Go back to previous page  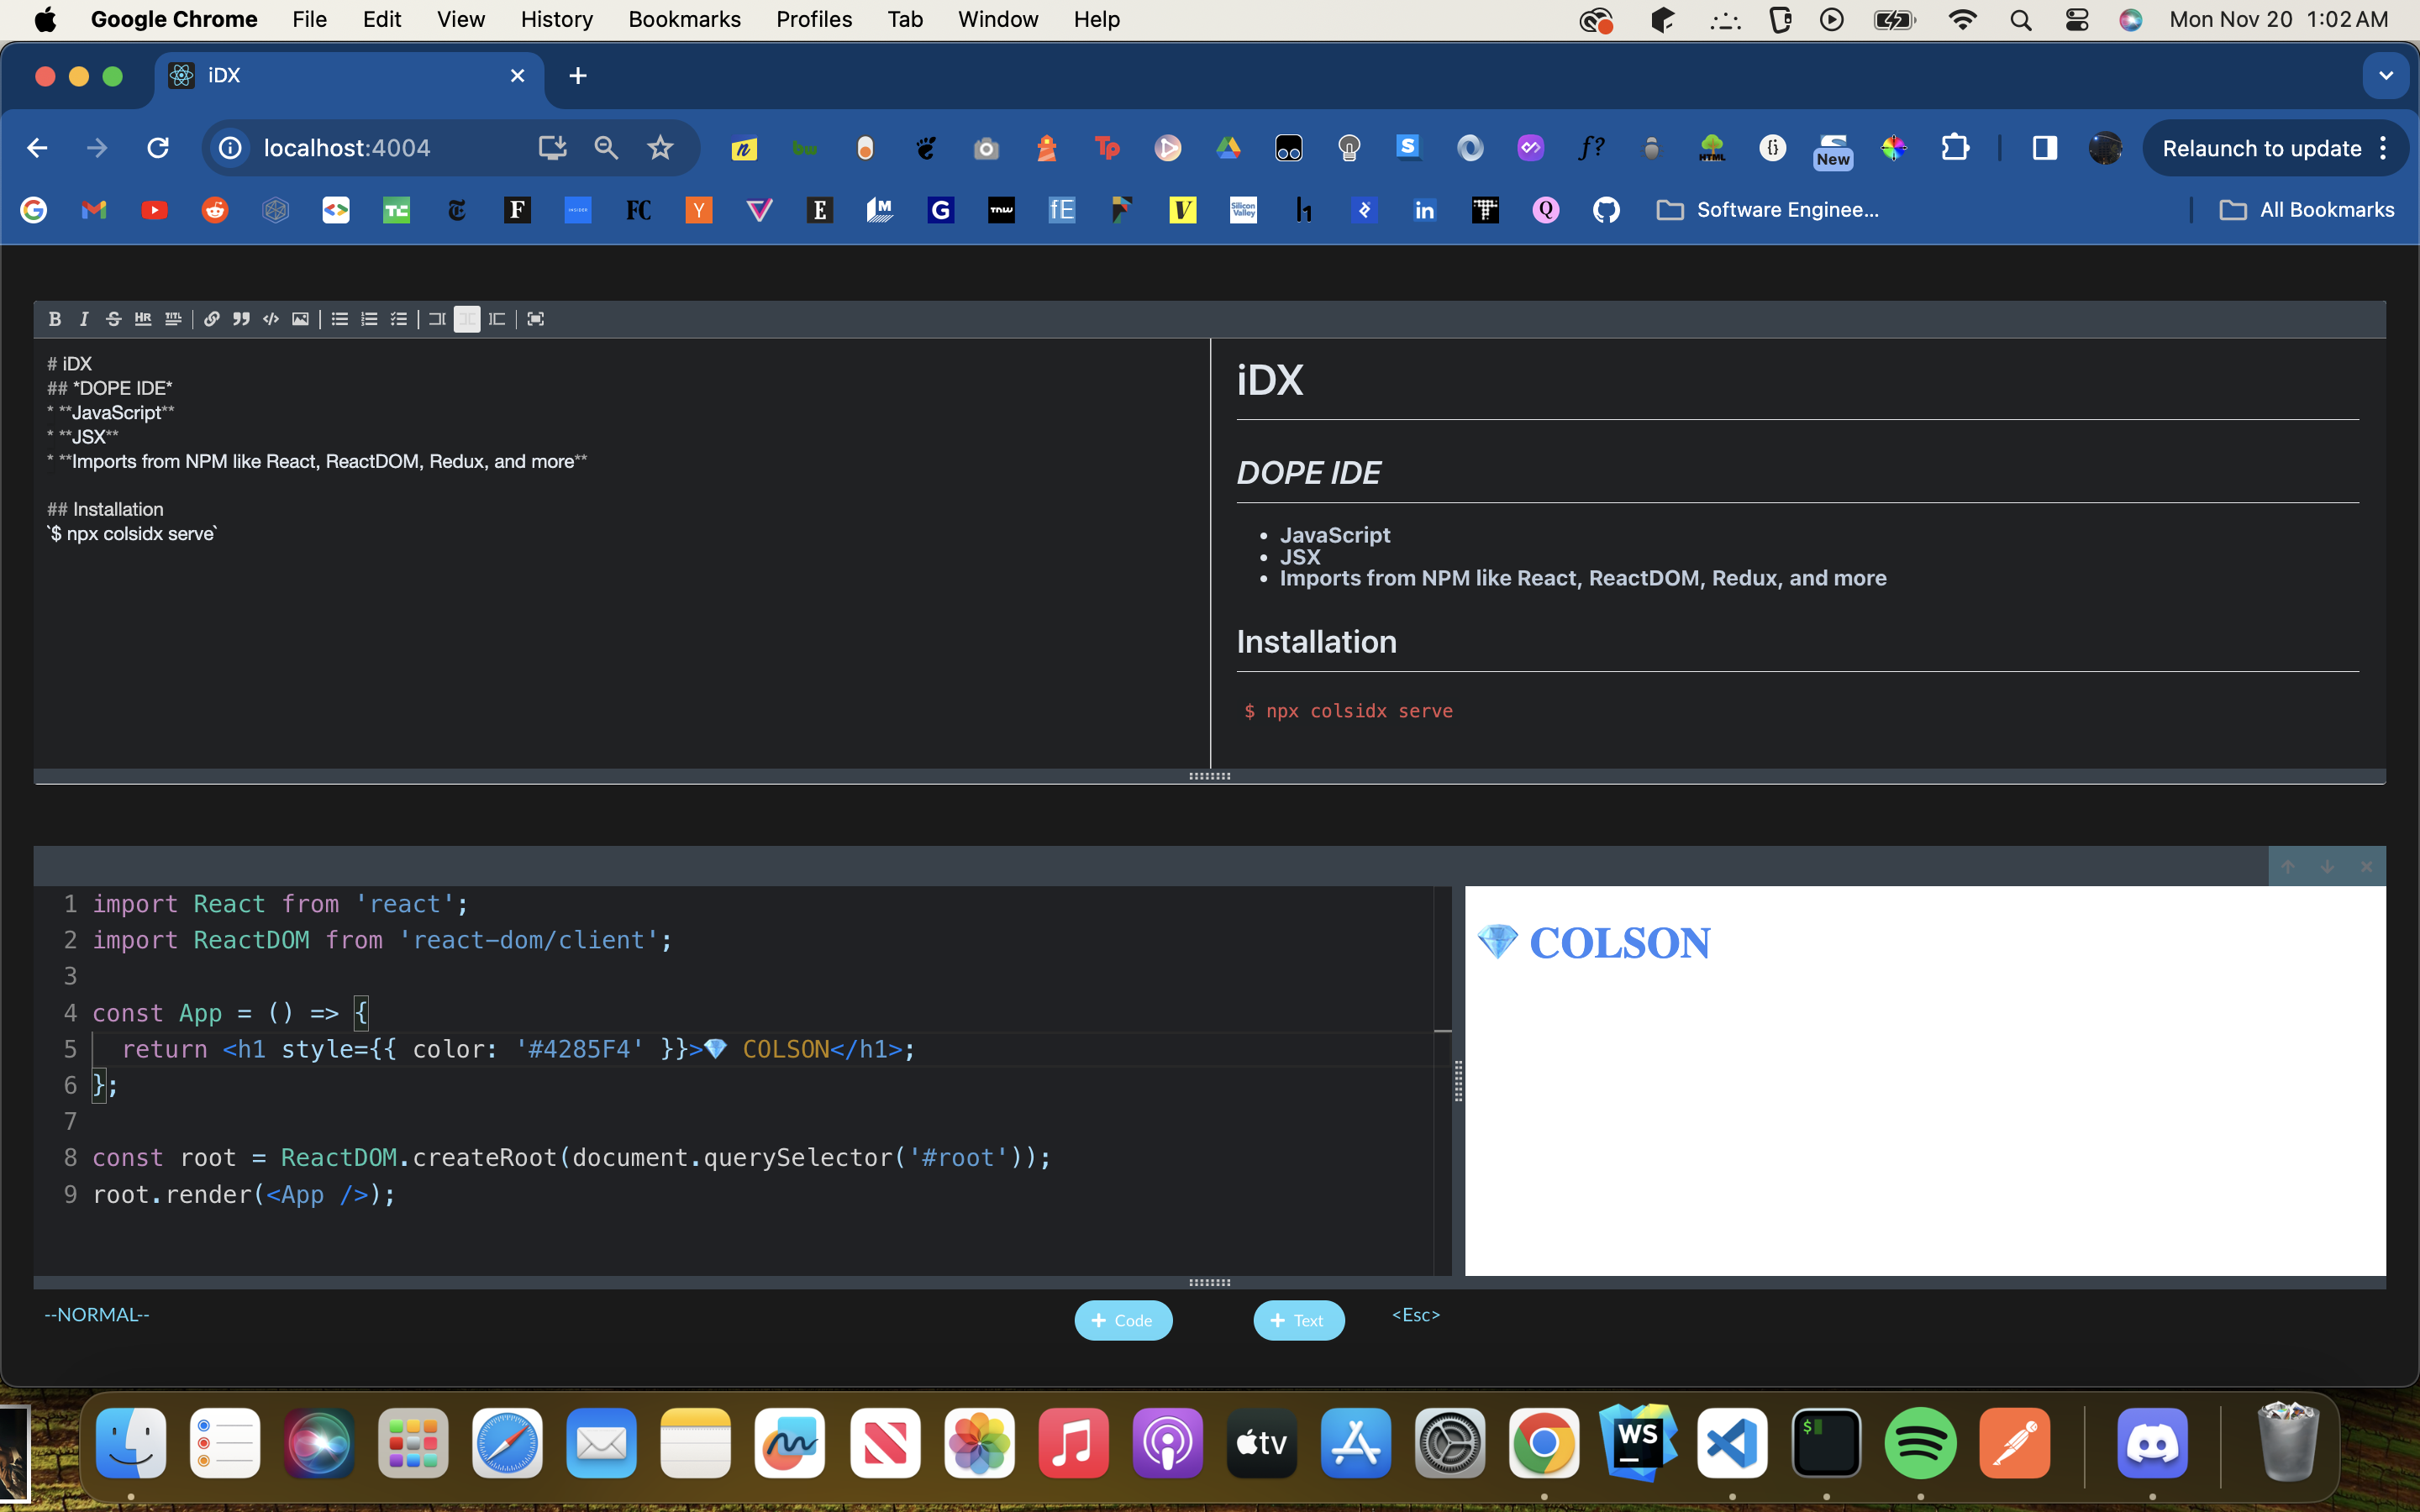pyautogui.click(x=37, y=148)
